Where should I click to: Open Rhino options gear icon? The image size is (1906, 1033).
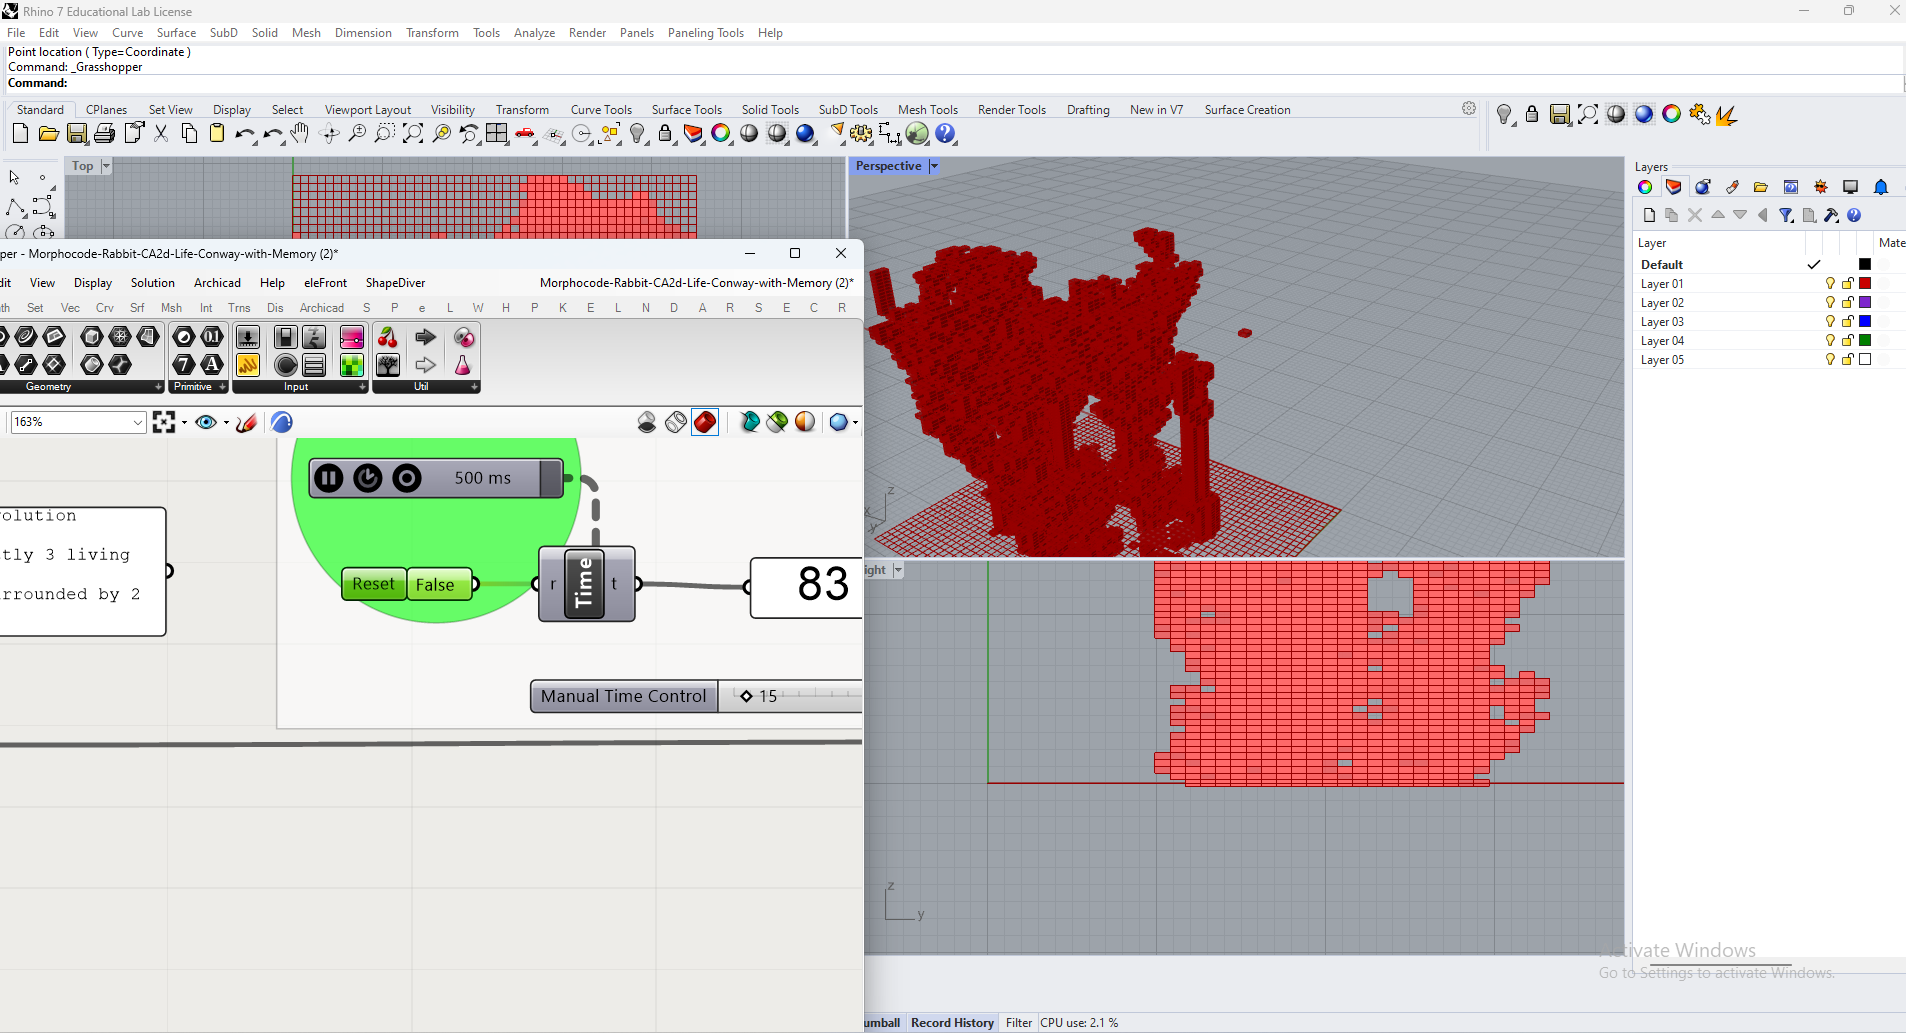(861, 133)
